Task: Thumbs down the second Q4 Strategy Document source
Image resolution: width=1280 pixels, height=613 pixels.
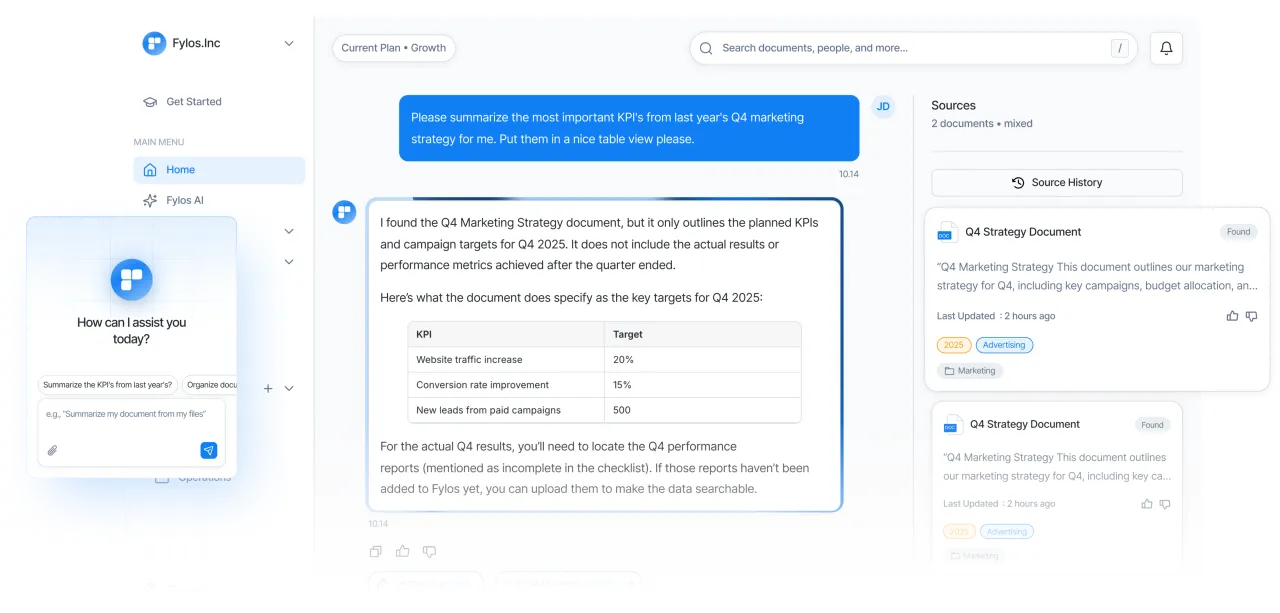Action: click(x=1165, y=504)
